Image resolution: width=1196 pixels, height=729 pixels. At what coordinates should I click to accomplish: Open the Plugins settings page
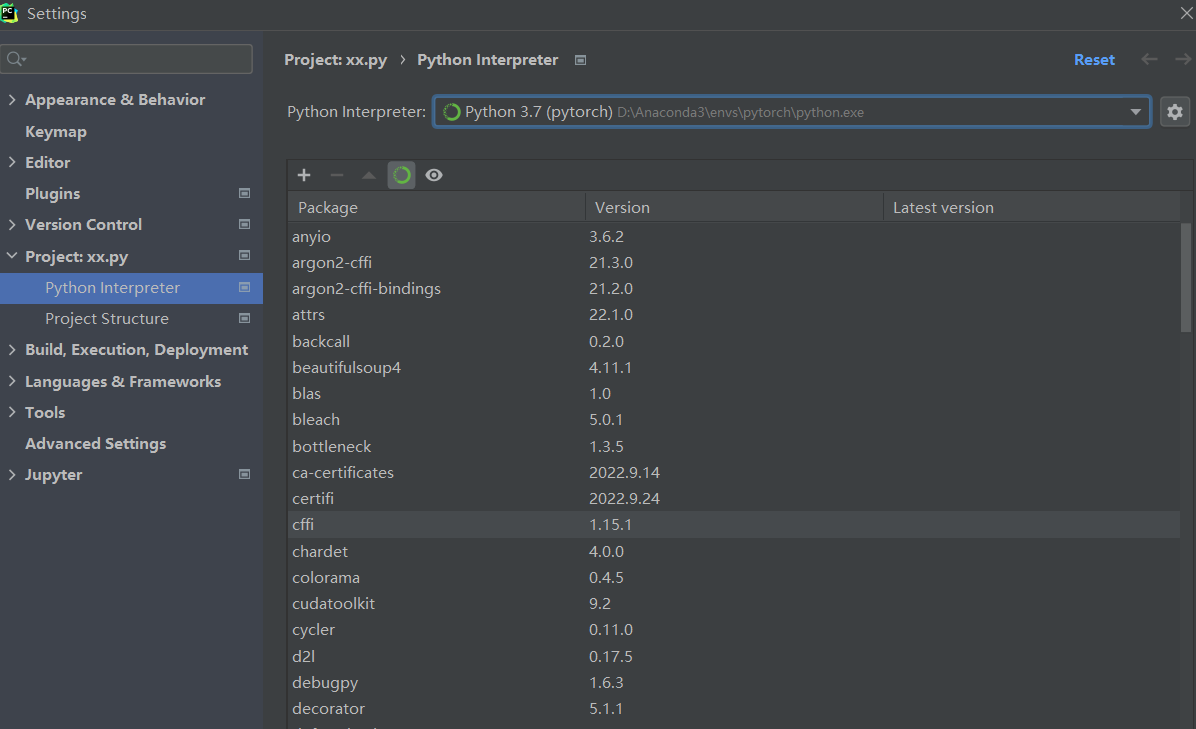point(53,194)
